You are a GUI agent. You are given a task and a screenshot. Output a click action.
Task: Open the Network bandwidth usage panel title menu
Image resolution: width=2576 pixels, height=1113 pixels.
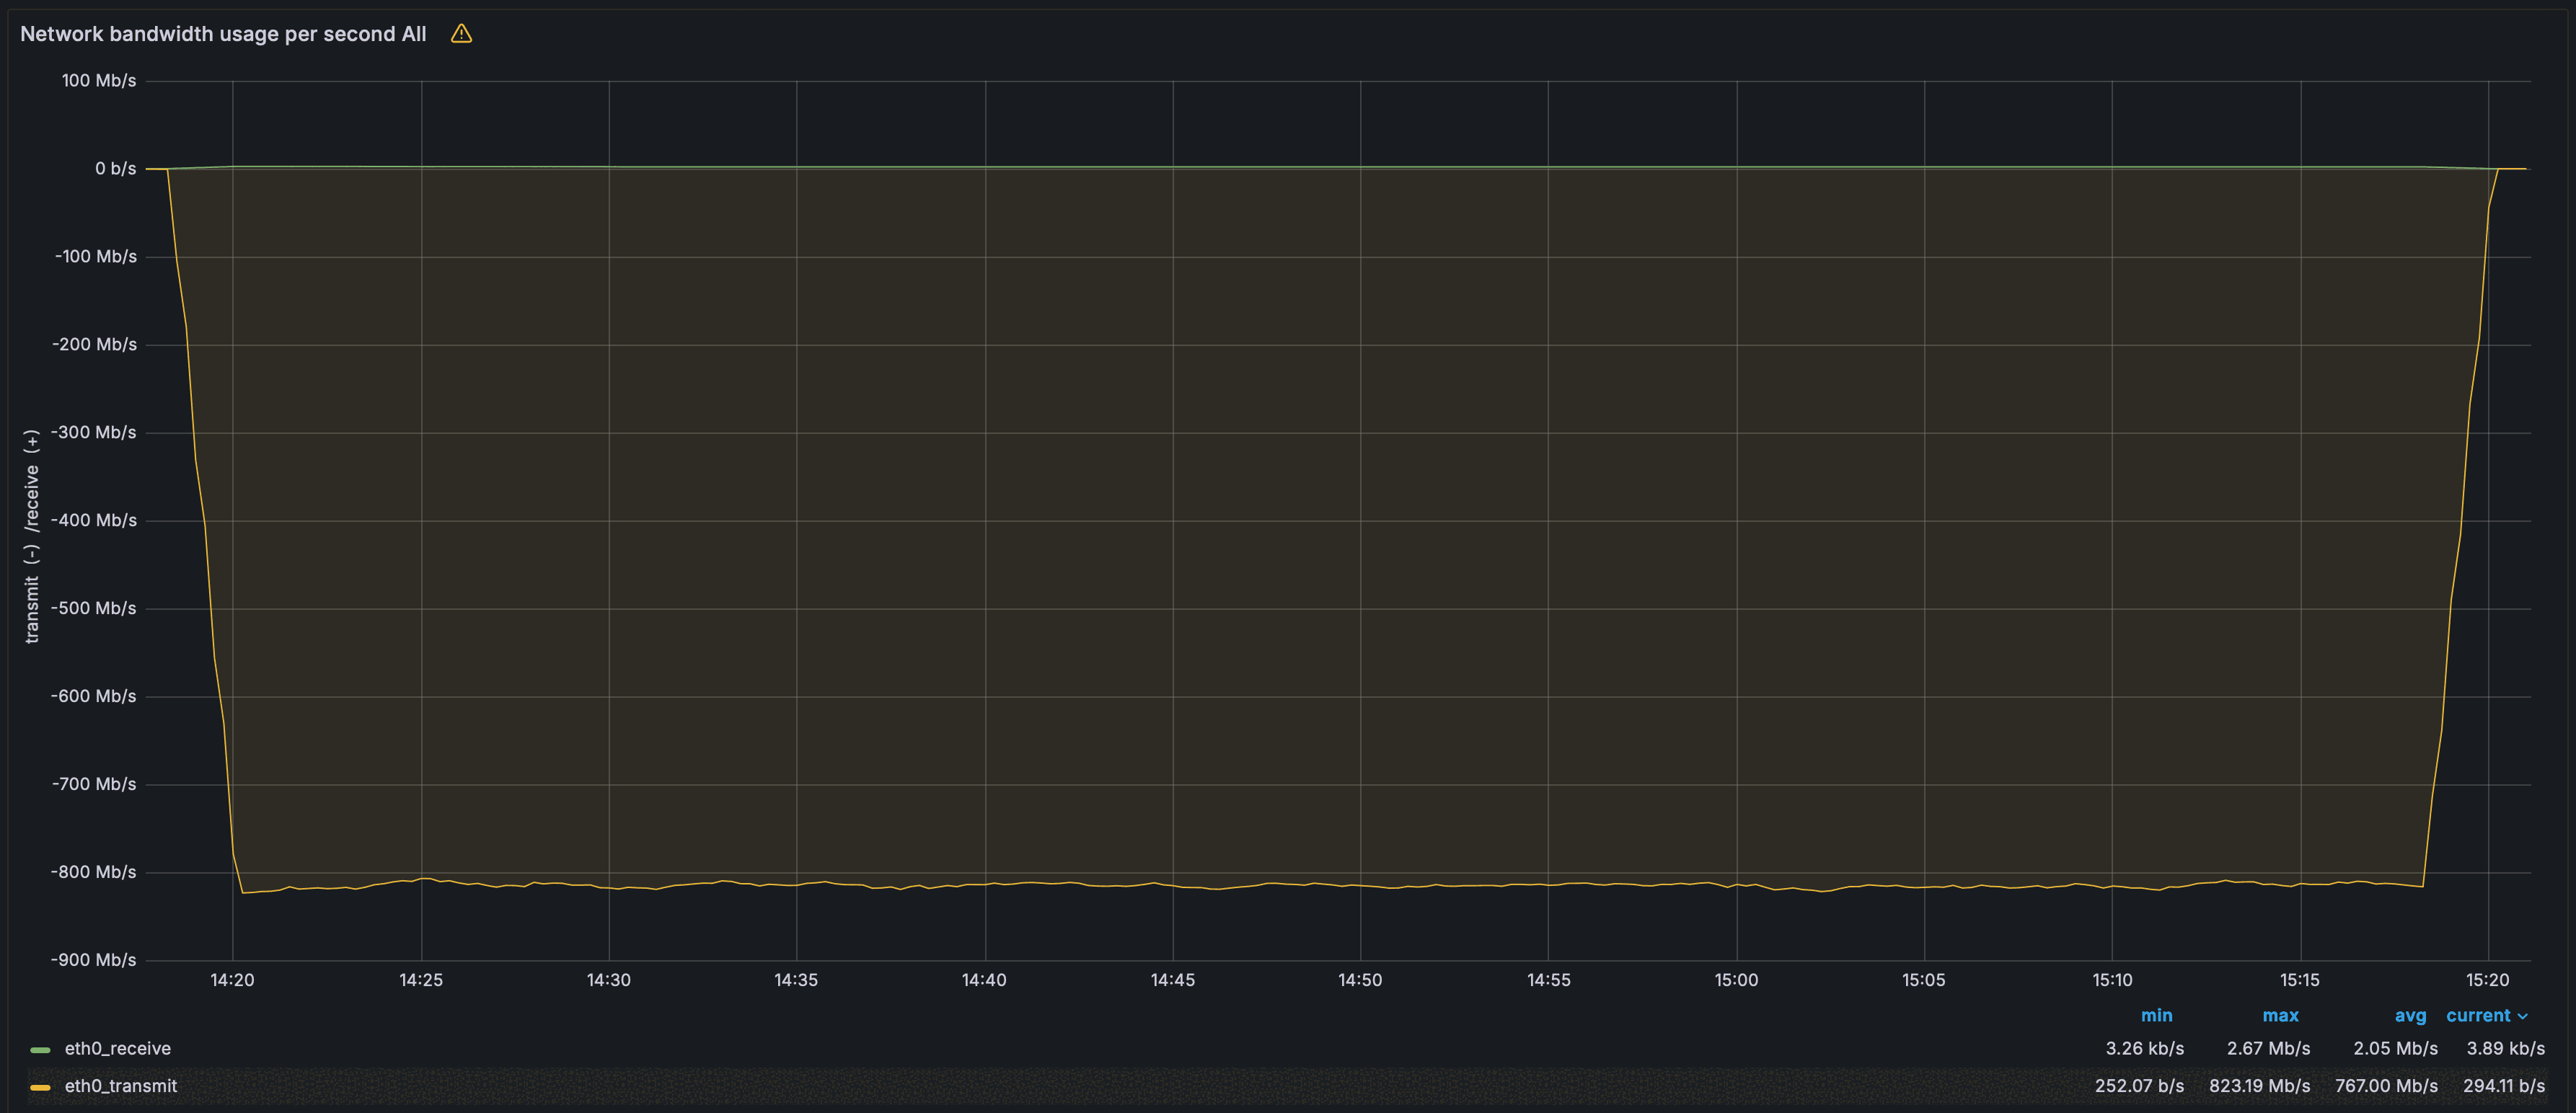coord(223,34)
